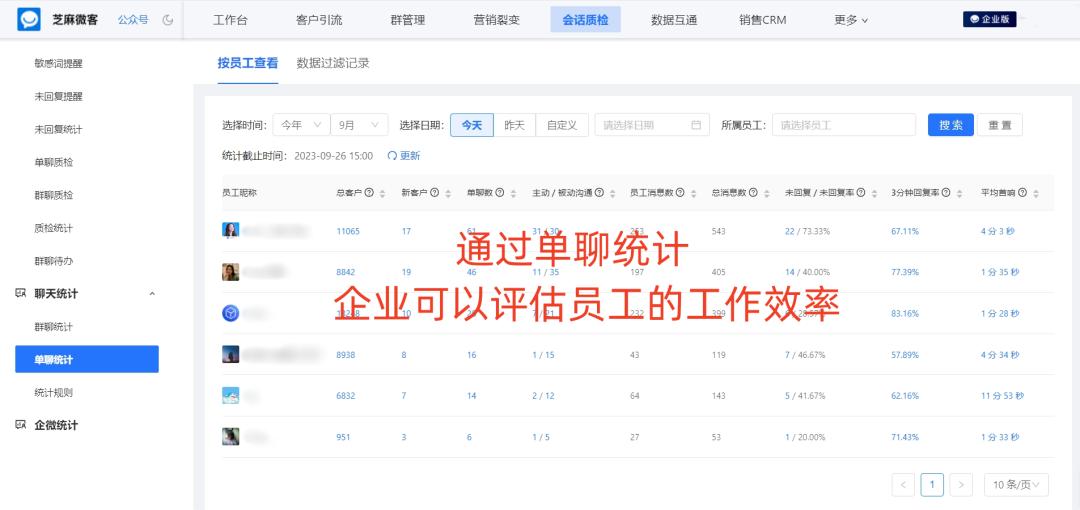Click the 更新 refresh icon
The height and width of the screenshot is (510, 1080).
pyautogui.click(x=392, y=156)
